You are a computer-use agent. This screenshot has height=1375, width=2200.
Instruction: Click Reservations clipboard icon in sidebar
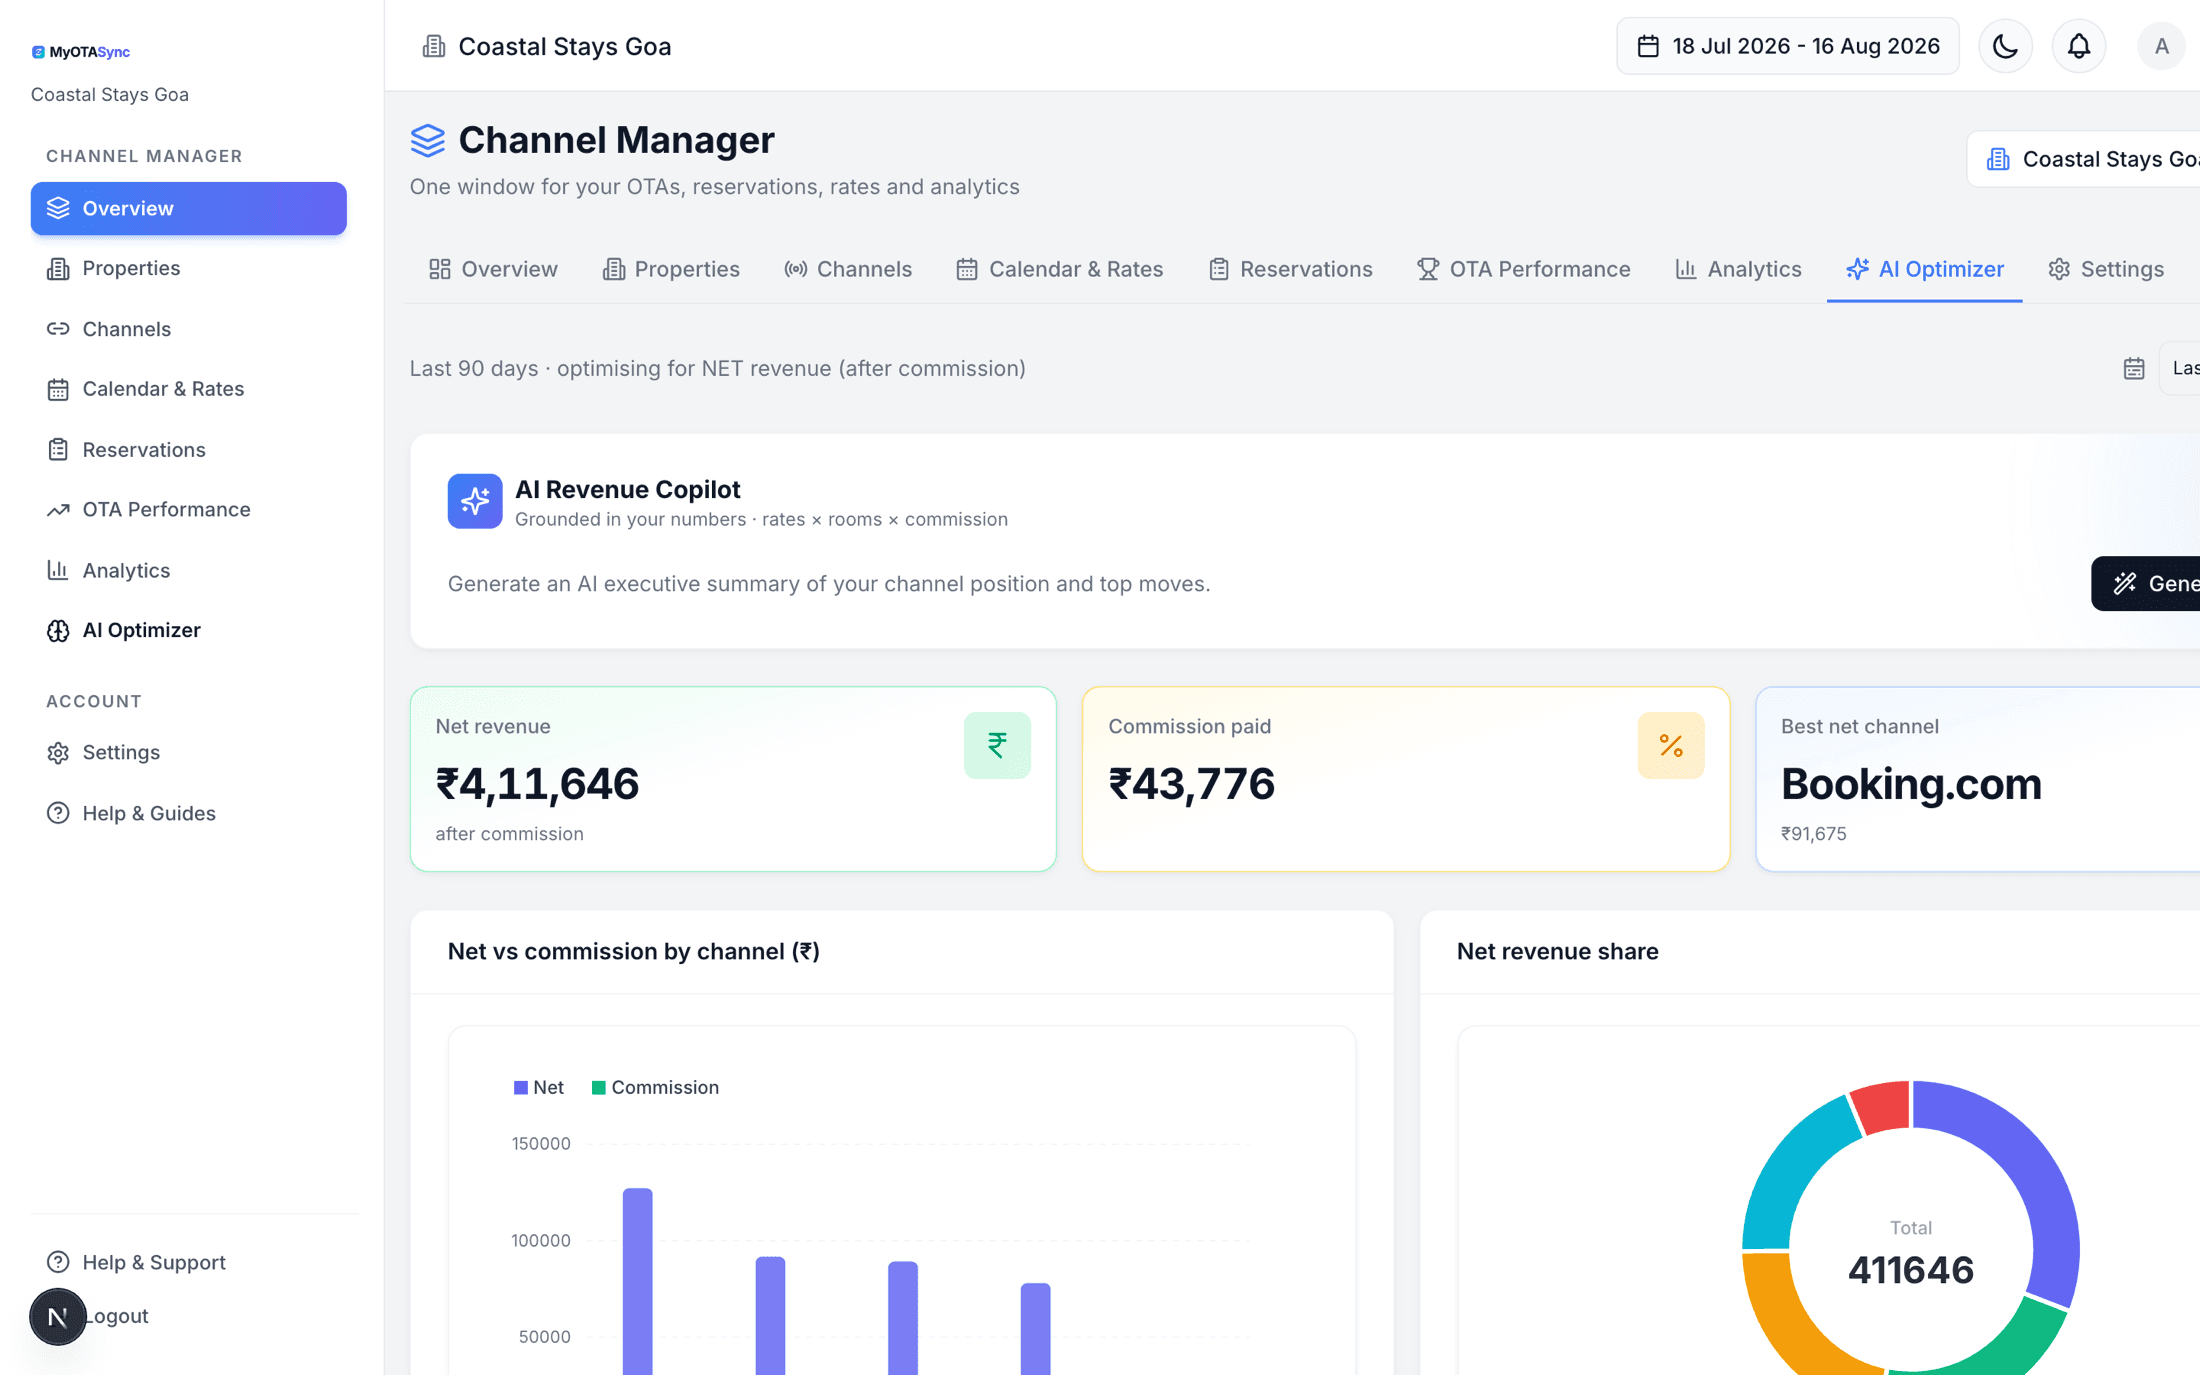click(x=58, y=450)
